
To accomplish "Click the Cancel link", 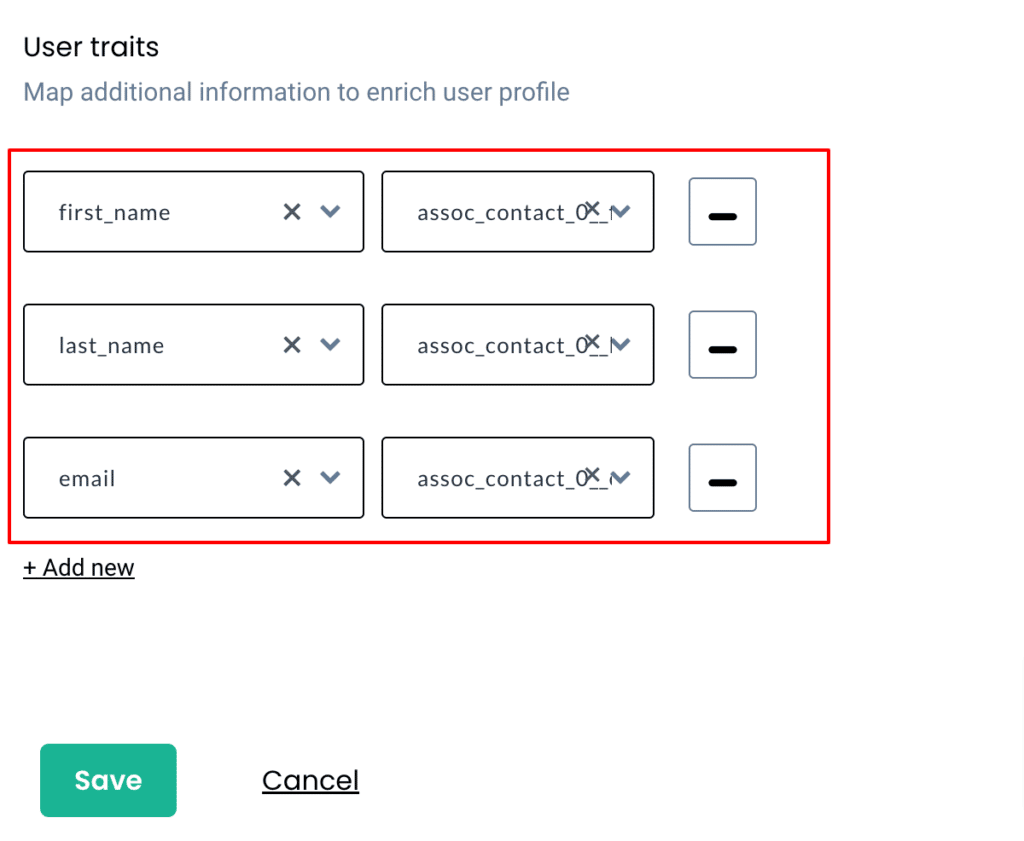I will 310,780.
